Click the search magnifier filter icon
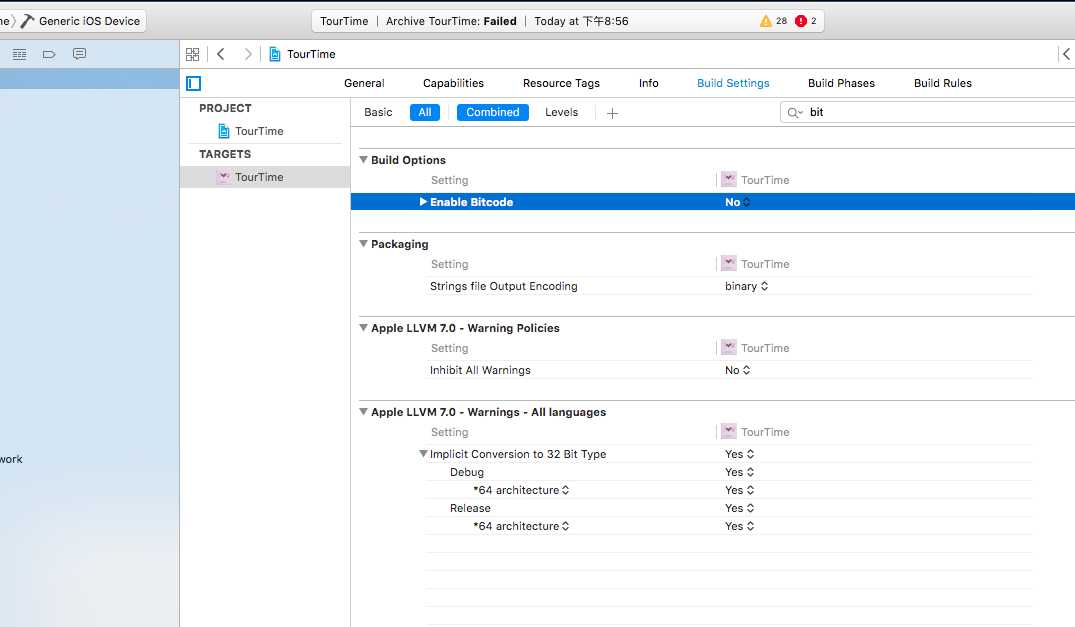Image resolution: width=1075 pixels, height=627 pixels. point(794,112)
